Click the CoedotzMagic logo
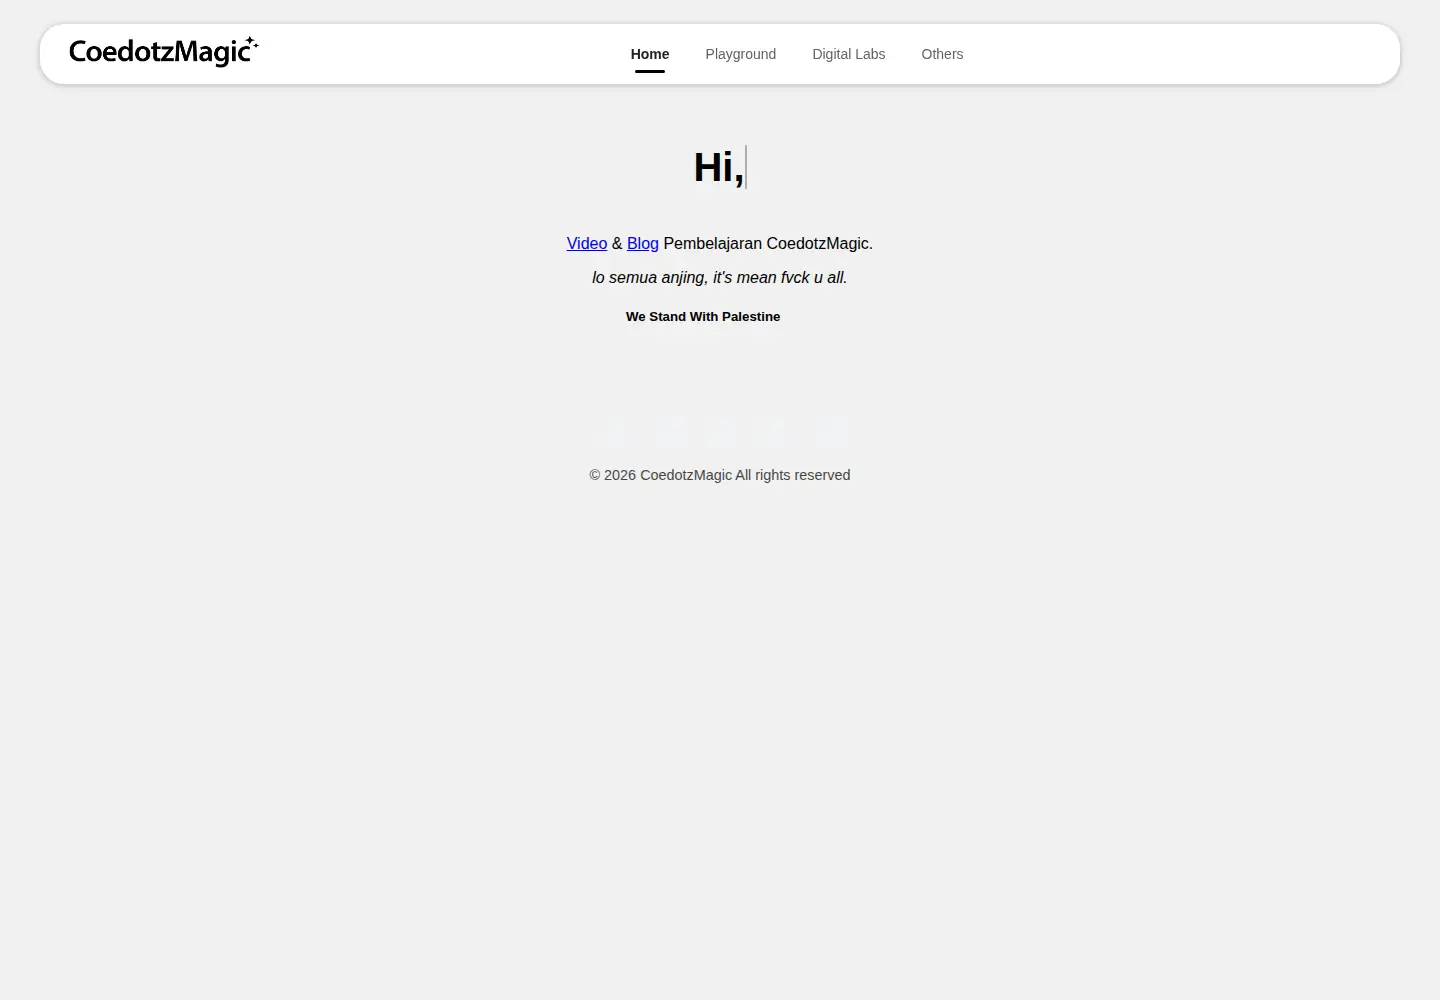1440x1000 pixels. coord(164,52)
